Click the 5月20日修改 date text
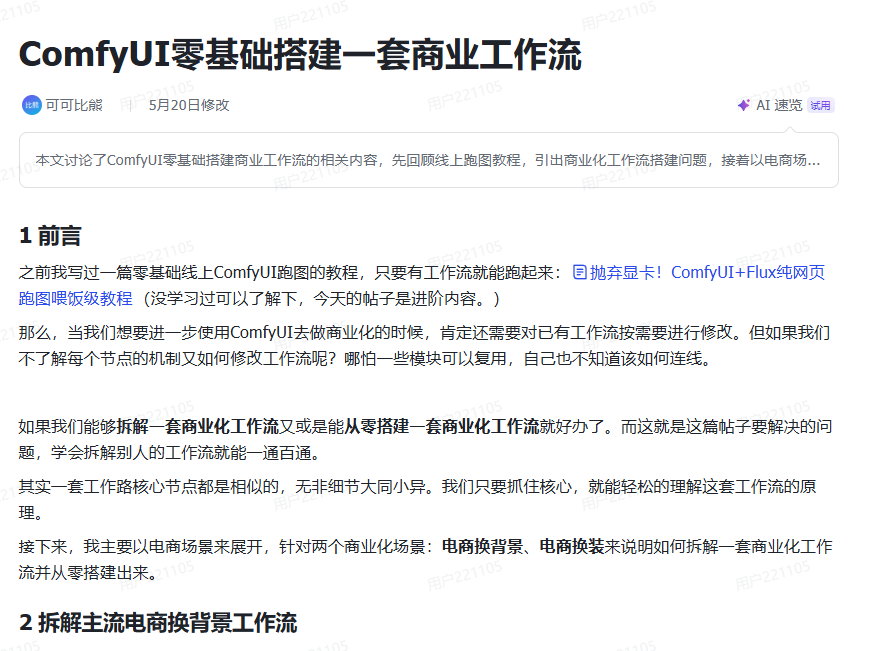This screenshot has width=877, height=651. [189, 105]
